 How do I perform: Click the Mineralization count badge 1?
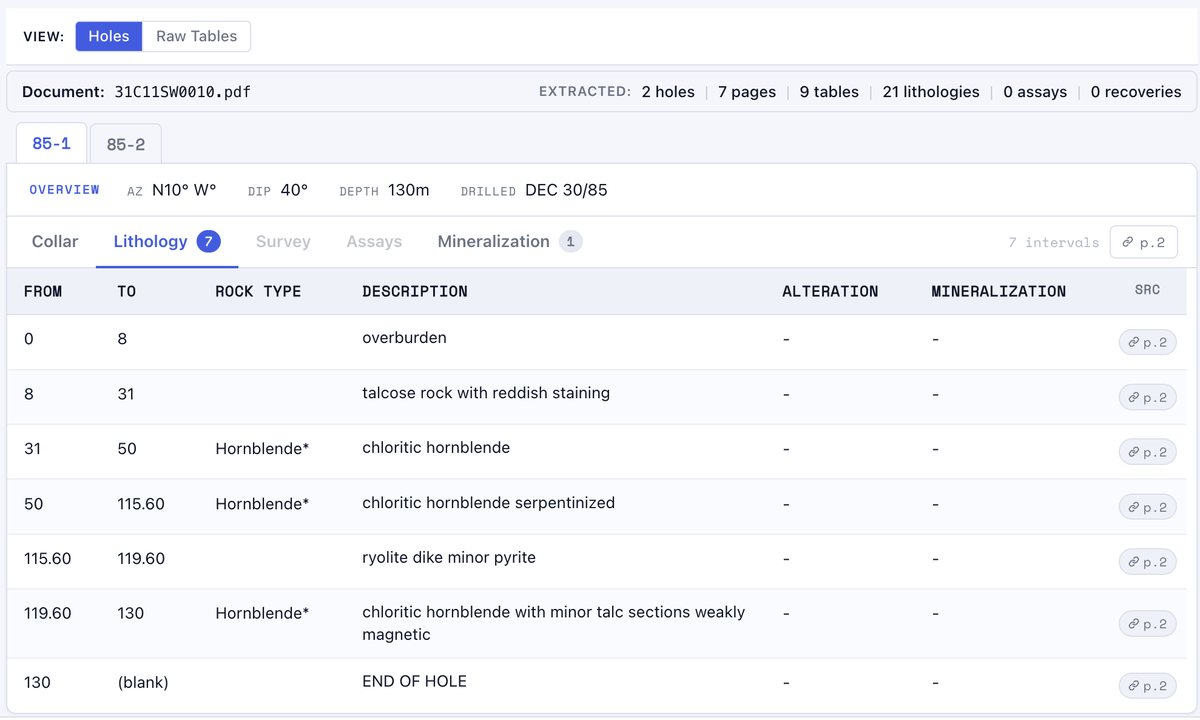click(570, 241)
